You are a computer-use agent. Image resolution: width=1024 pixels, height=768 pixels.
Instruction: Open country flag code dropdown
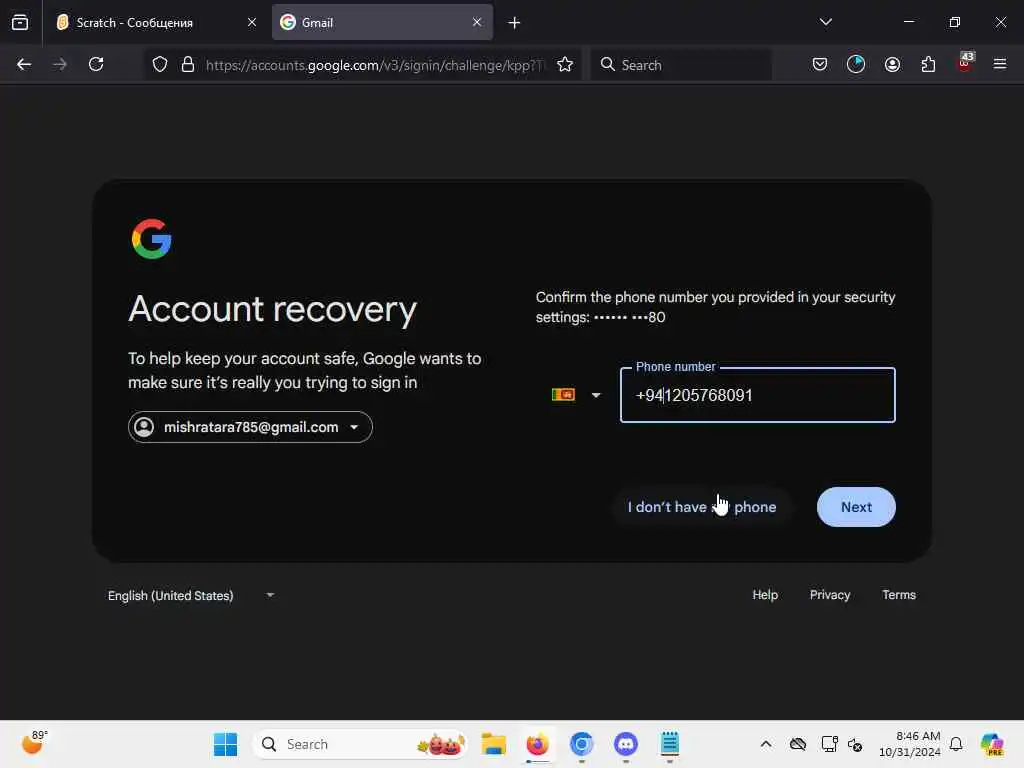(576, 395)
